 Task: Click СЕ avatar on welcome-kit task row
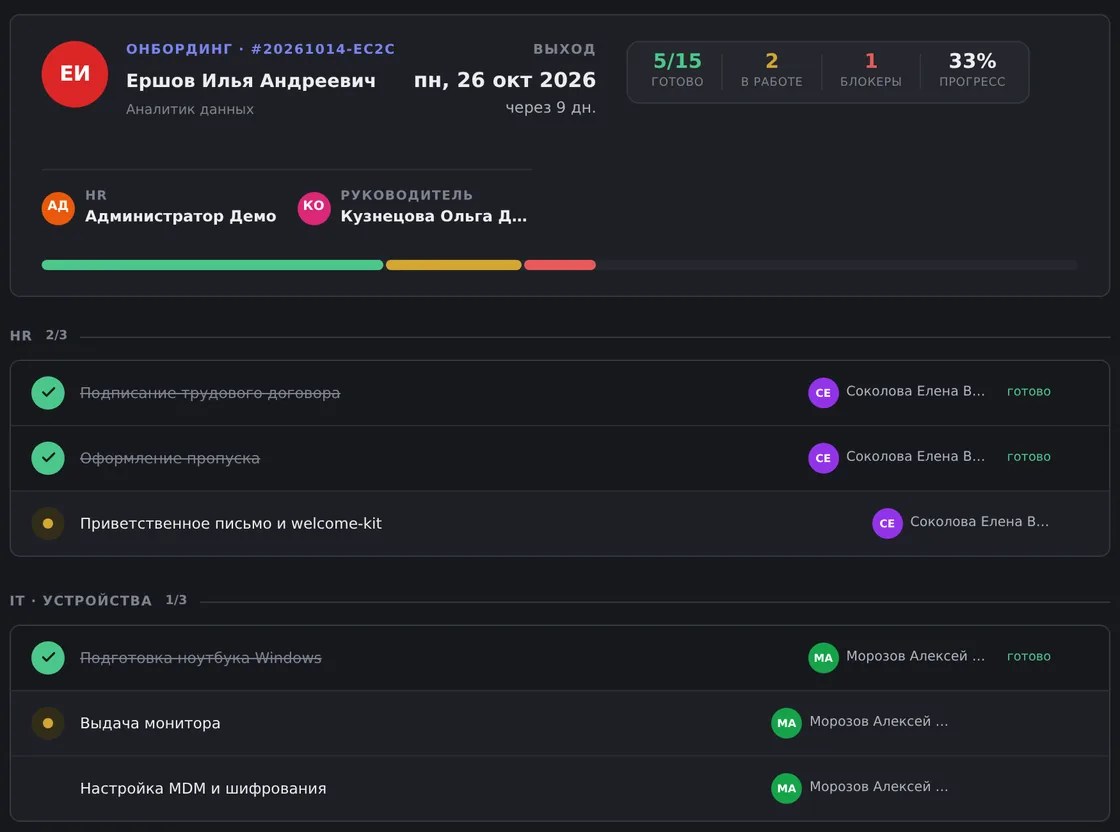tap(887, 523)
